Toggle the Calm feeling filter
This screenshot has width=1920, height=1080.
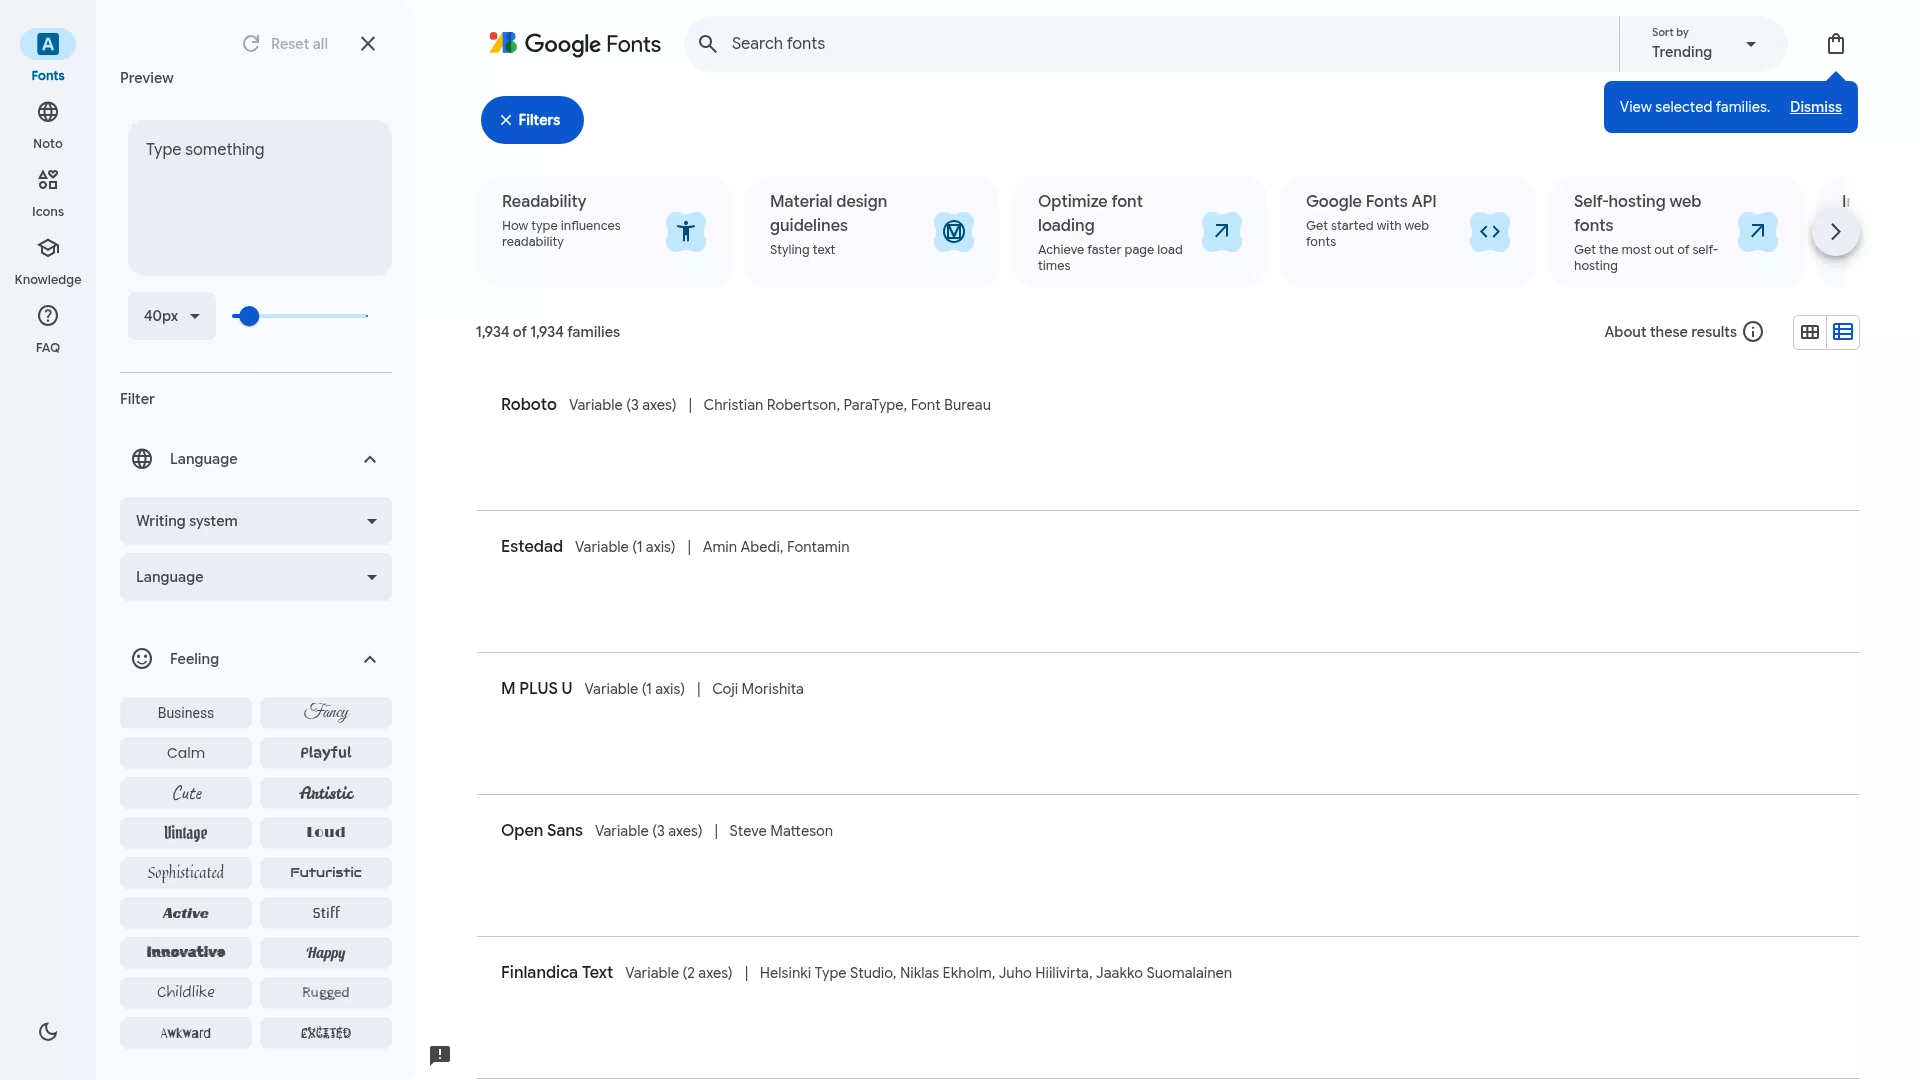click(x=186, y=753)
